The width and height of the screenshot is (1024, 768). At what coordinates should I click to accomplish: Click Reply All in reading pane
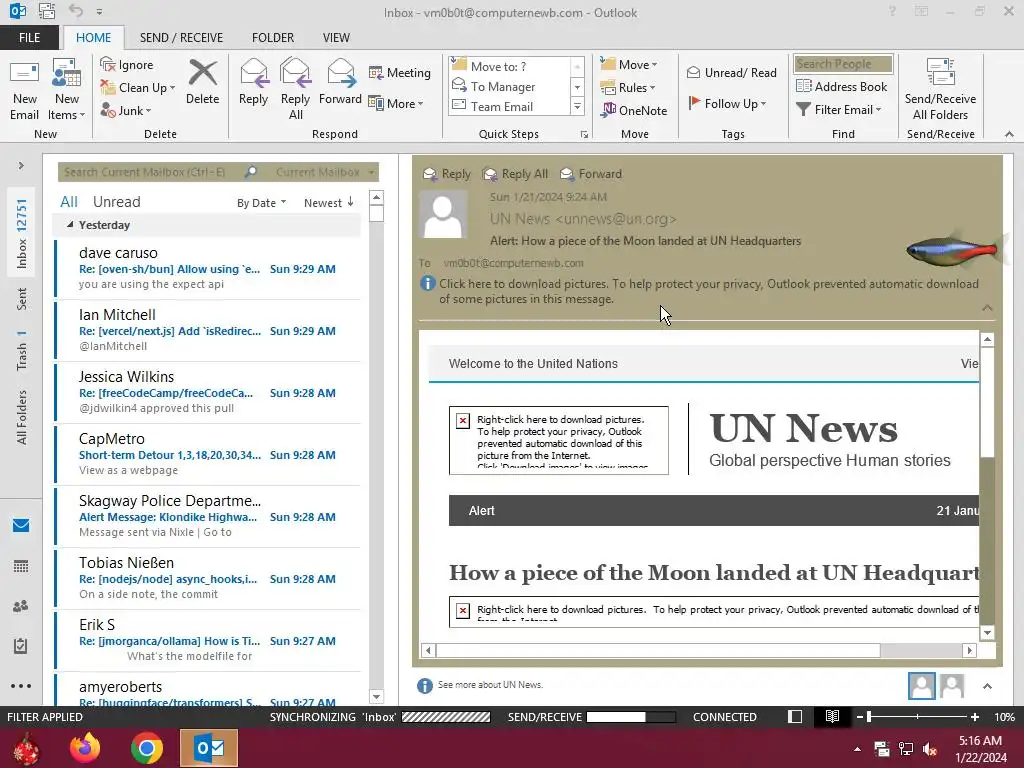pos(515,174)
